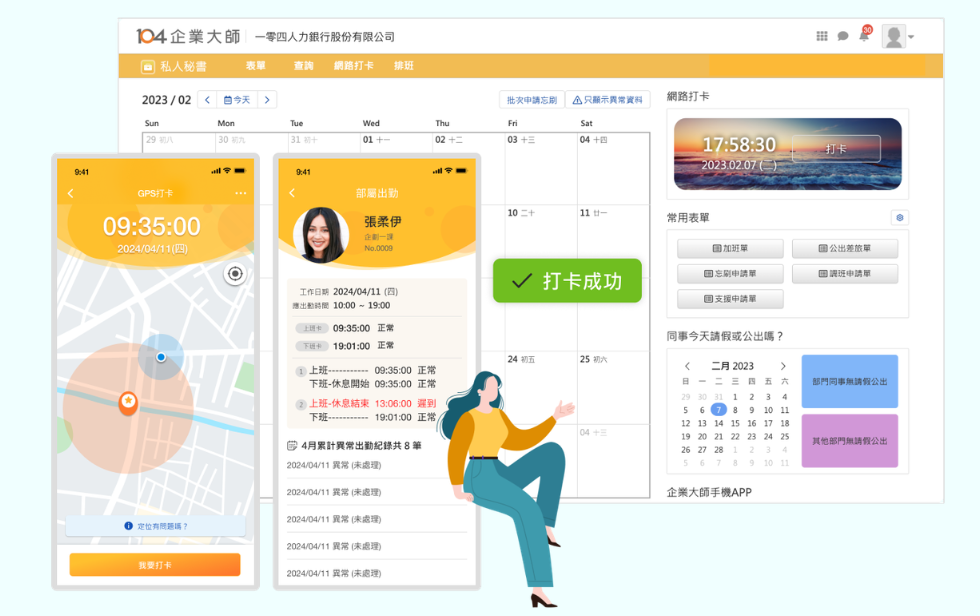Go to previous month in main calendar
Image resolution: width=980 pixels, height=616 pixels.
click(x=207, y=100)
